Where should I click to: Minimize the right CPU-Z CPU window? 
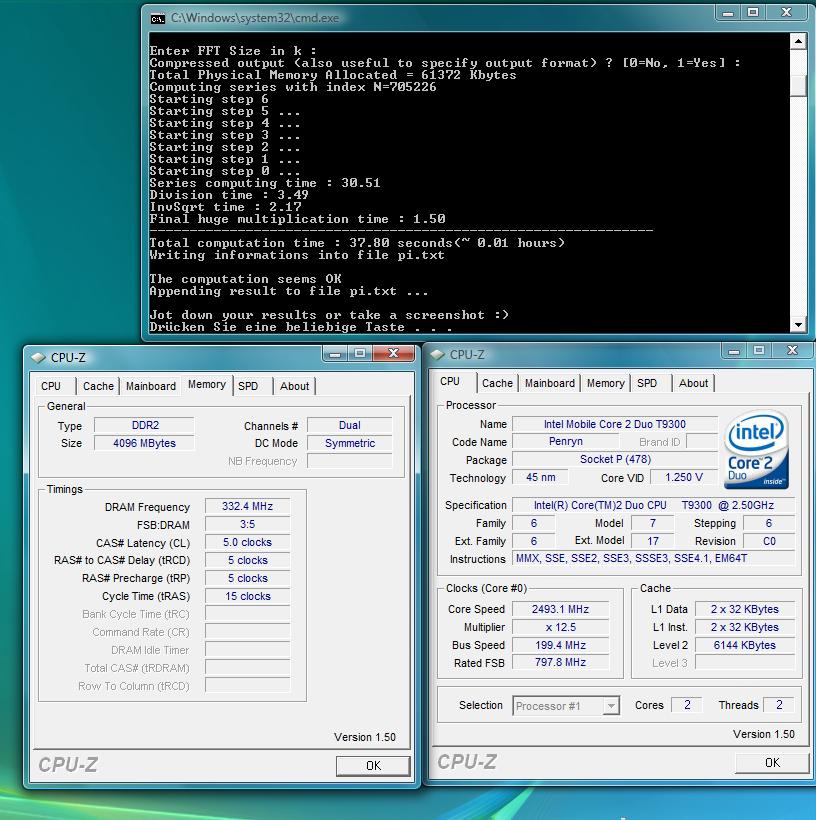[x=734, y=351]
